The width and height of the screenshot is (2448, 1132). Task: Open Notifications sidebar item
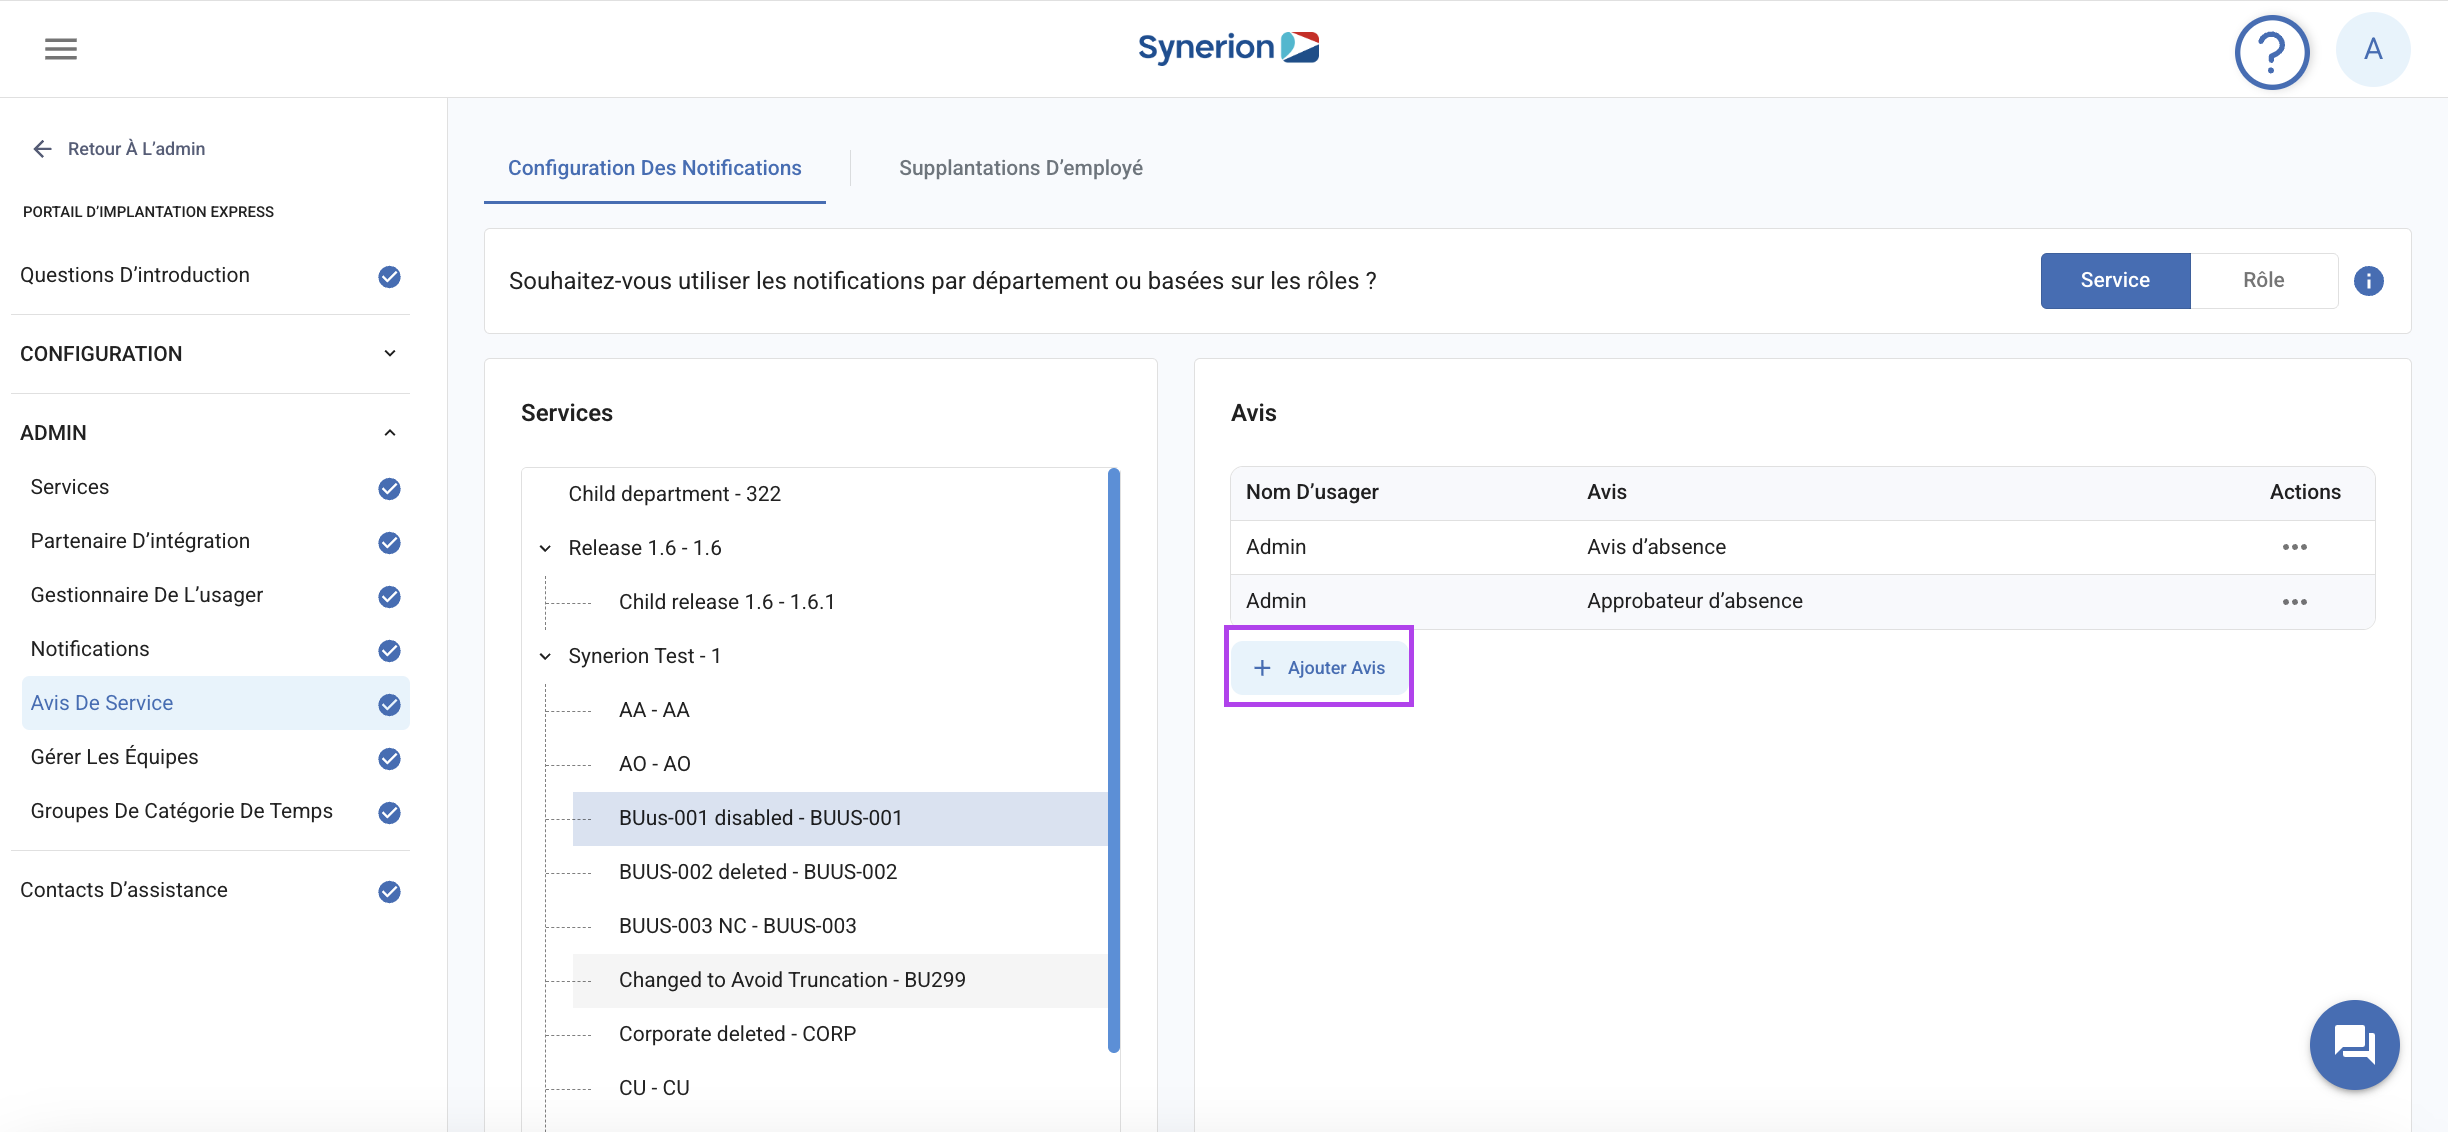click(90, 649)
